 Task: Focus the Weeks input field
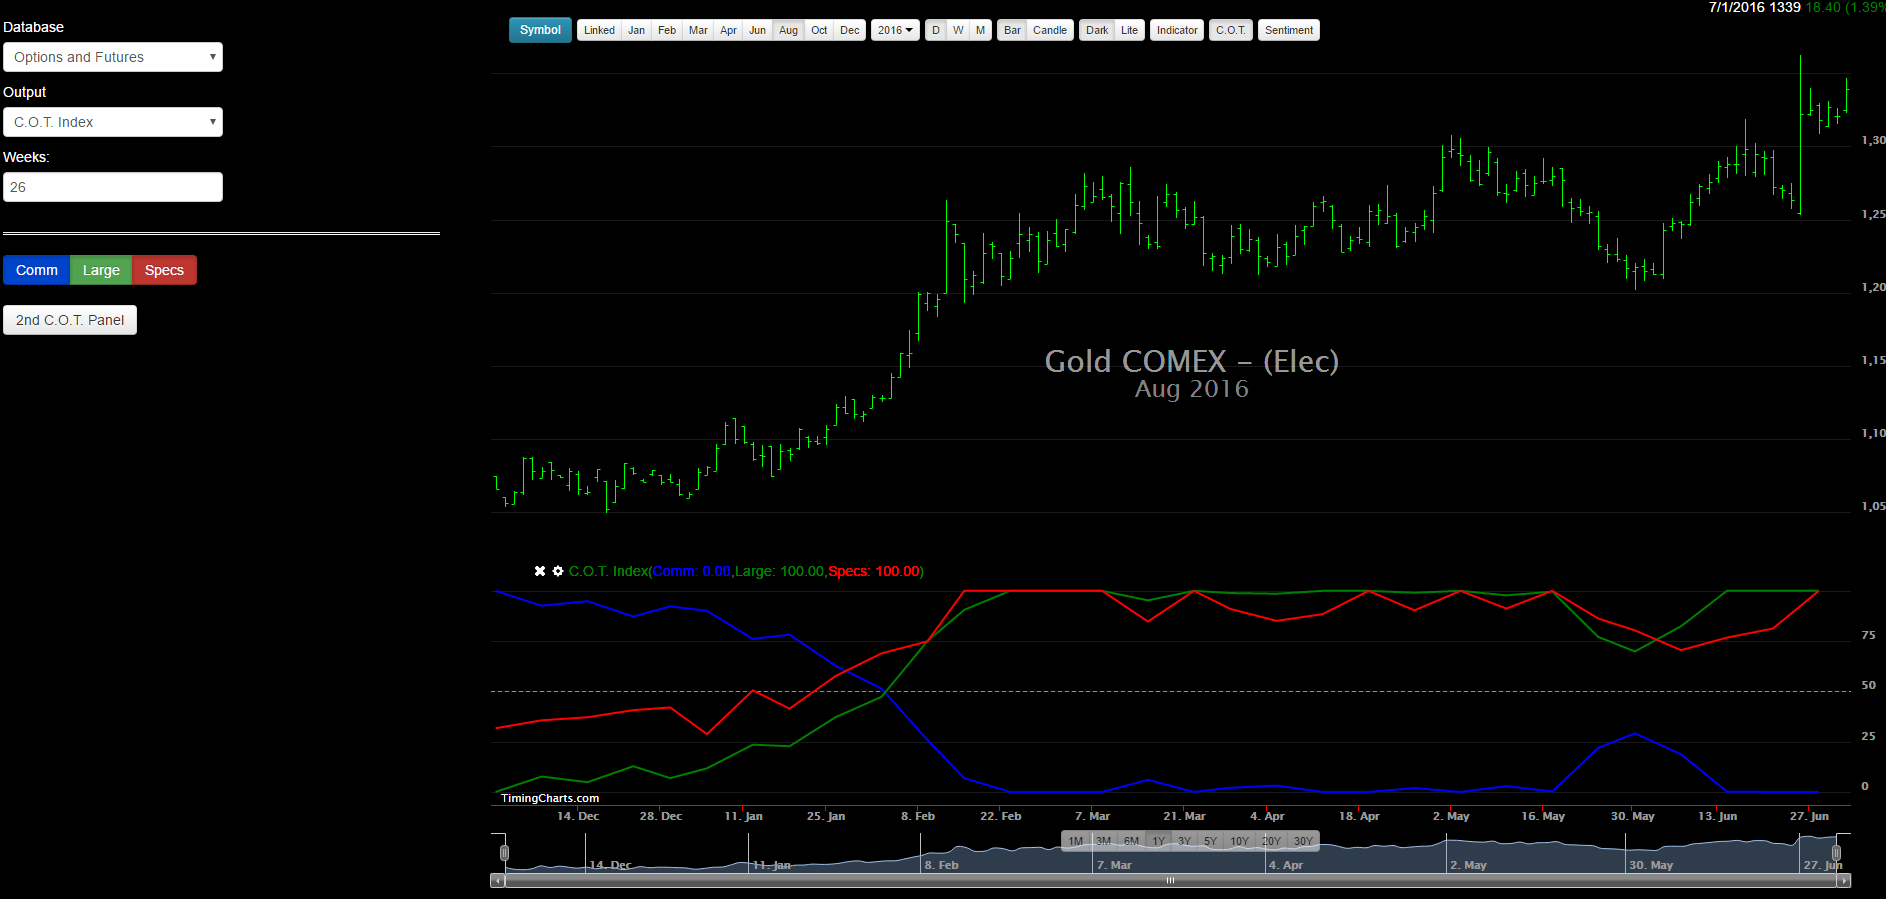113,187
